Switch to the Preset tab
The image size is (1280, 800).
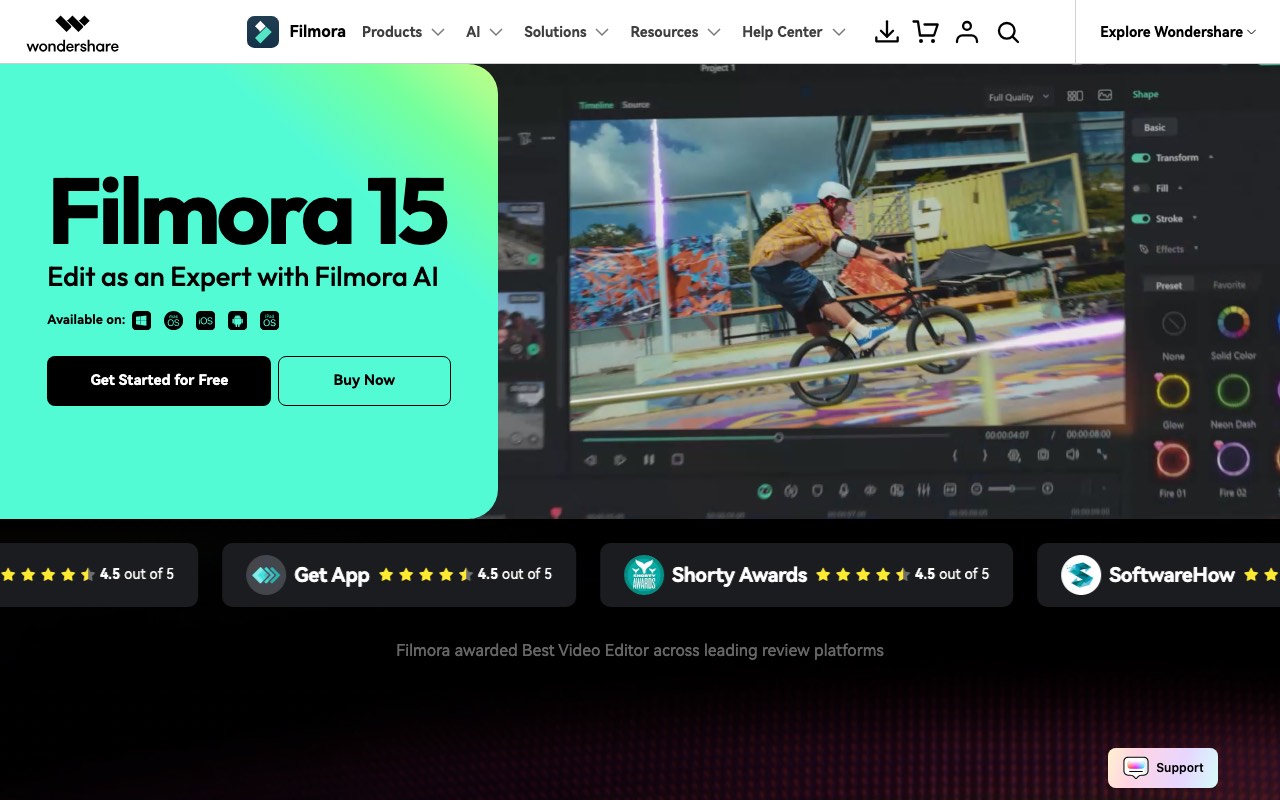tap(1169, 285)
